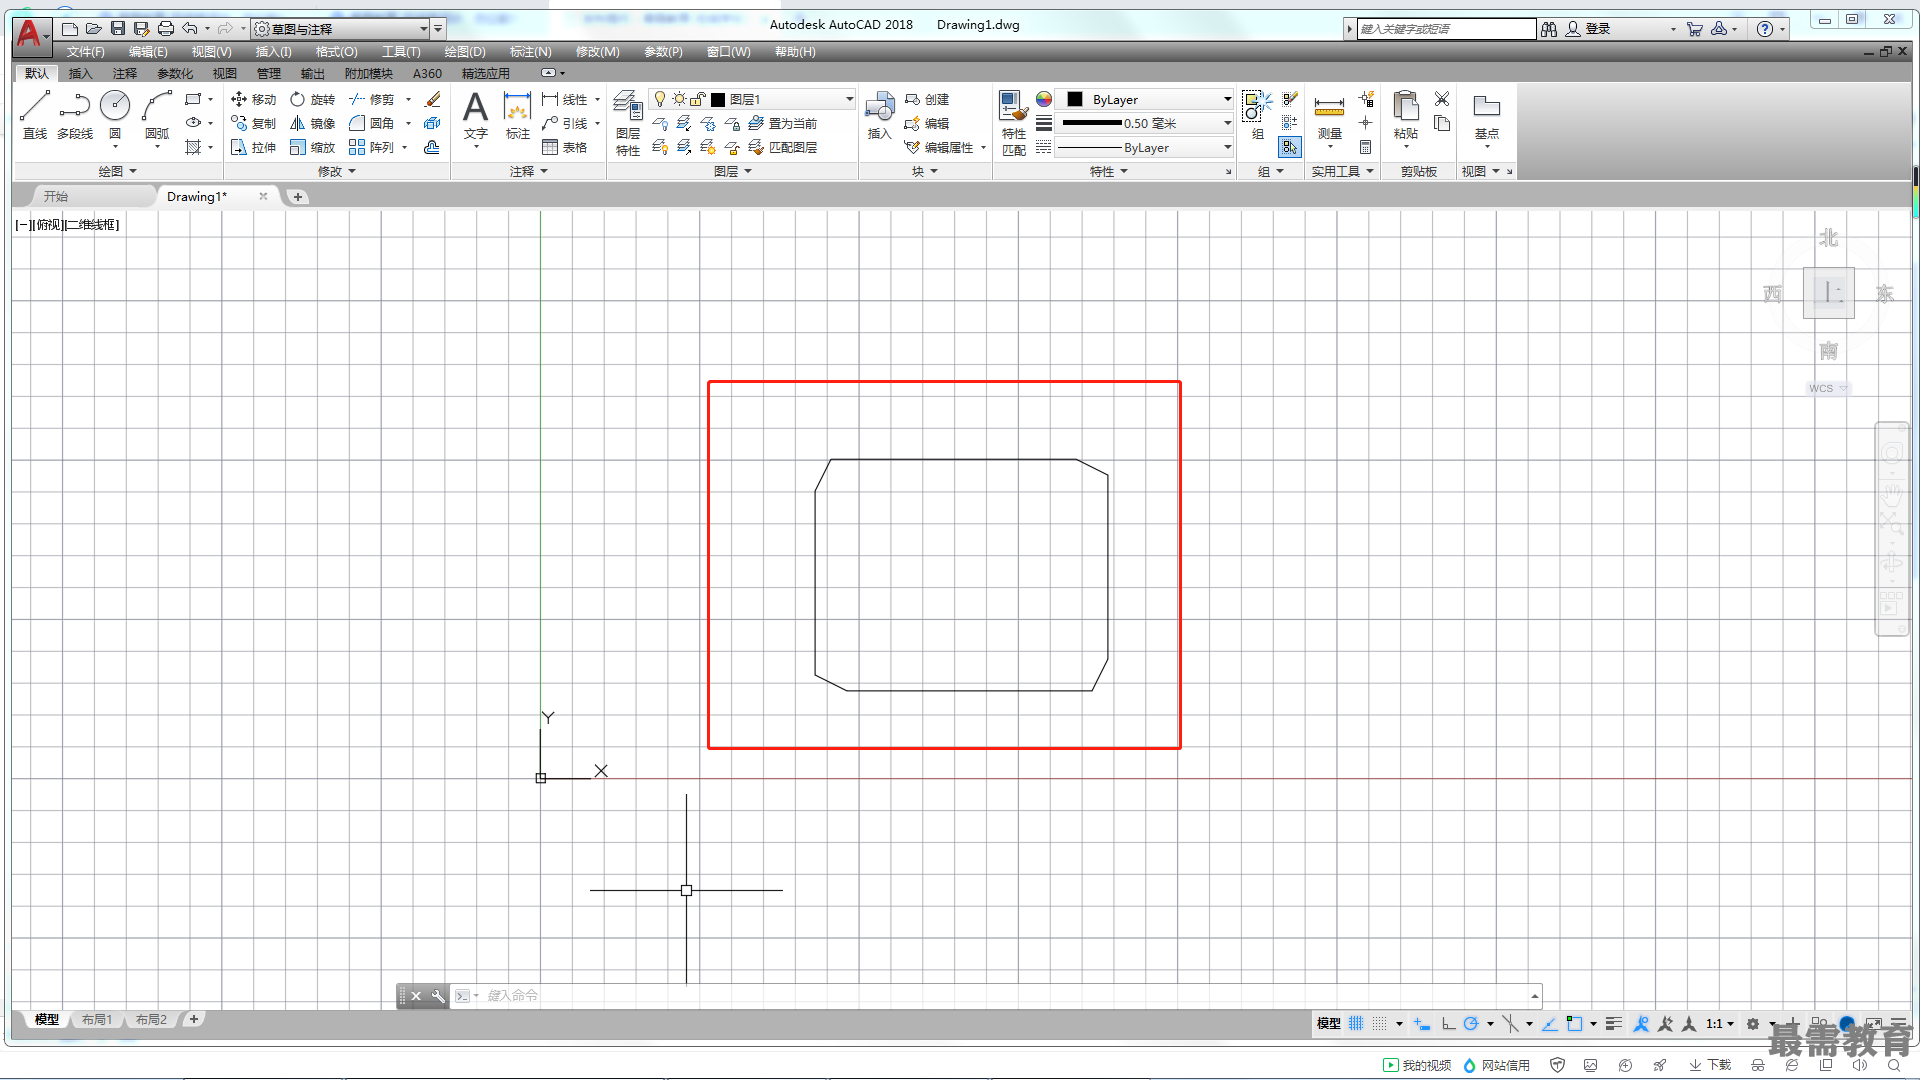Open the ByLayer color dropdown
Image resolution: width=1920 pixels, height=1080 pixels.
point(1145,99)
